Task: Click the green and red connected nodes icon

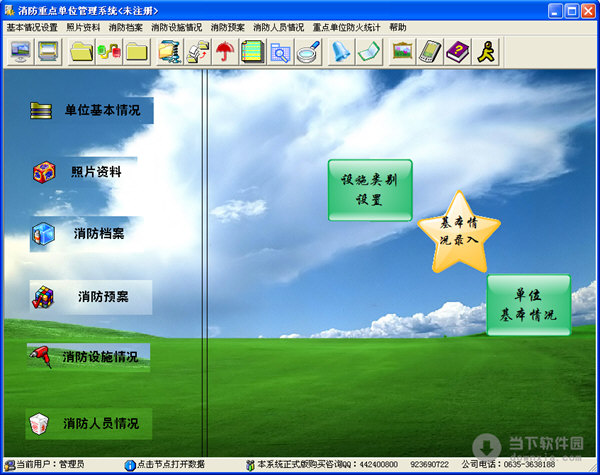Action: (x=109, y=51)
